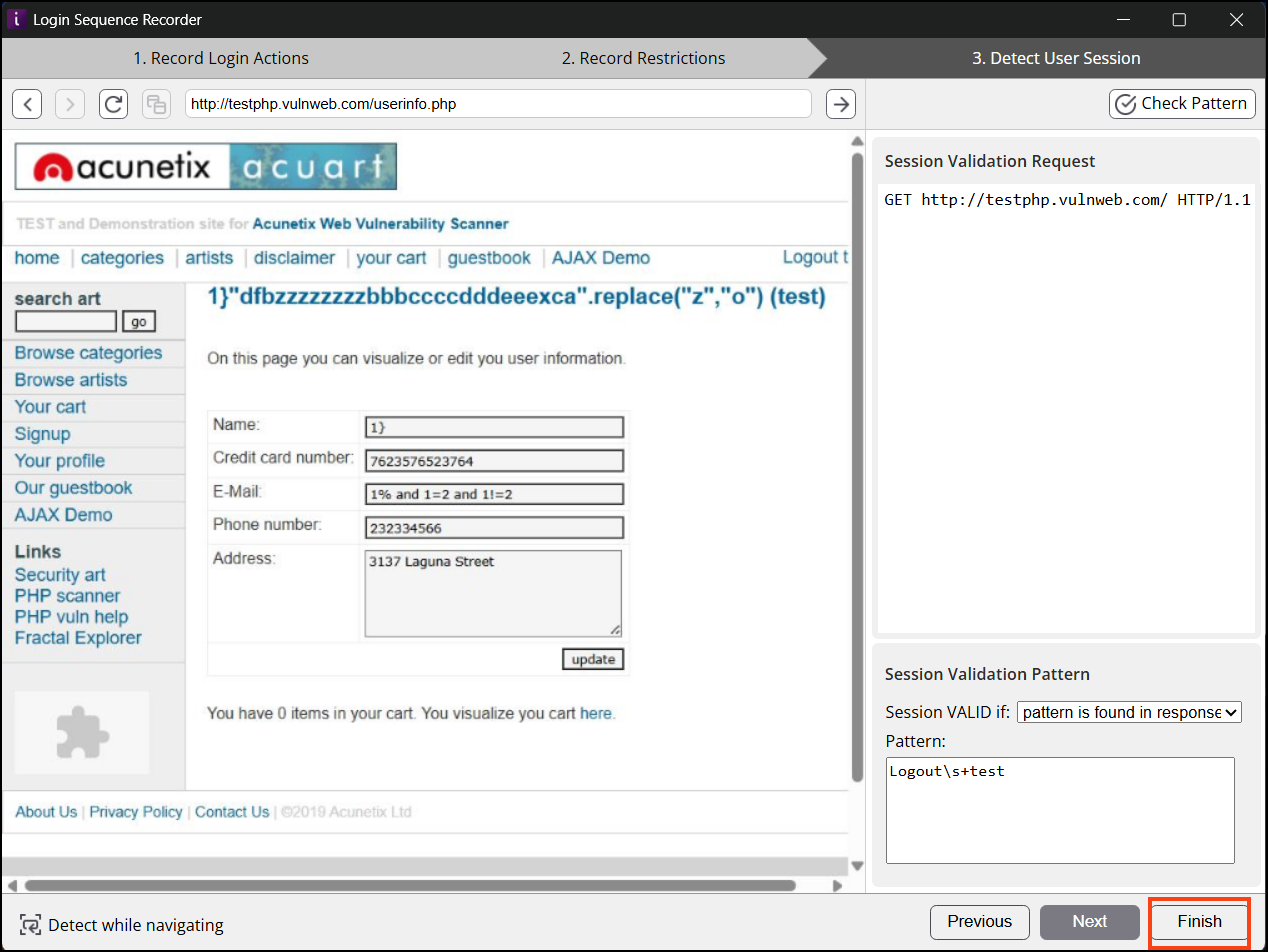Click the checkmark icon on Check Pattern
The height and width of the screenshot is (952, 1268).
(1124, 103)
